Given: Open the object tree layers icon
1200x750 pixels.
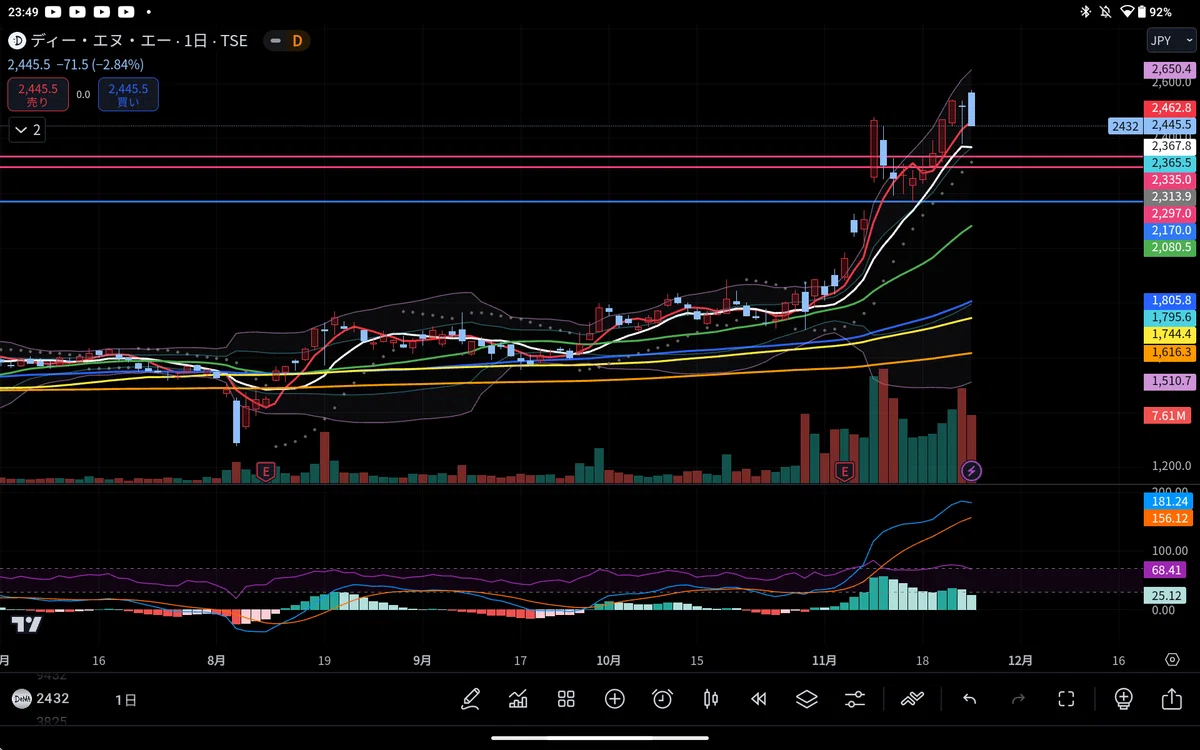Looking at the screenshot, I should click(x=807, y=699).
